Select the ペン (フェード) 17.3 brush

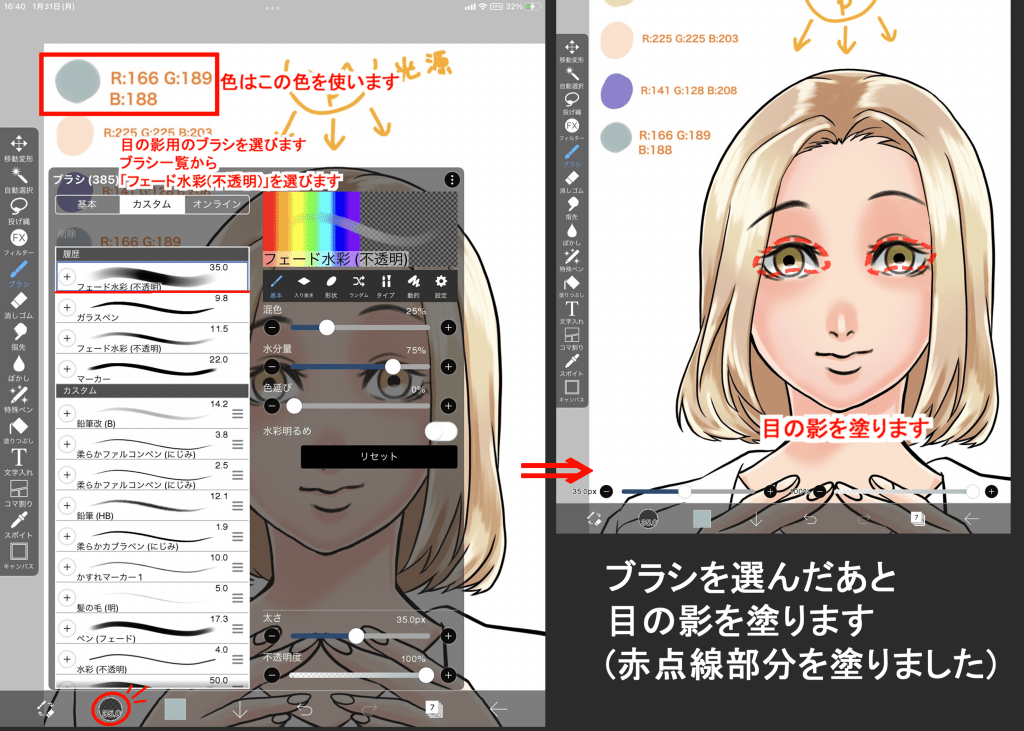click(x=152, y=628)
